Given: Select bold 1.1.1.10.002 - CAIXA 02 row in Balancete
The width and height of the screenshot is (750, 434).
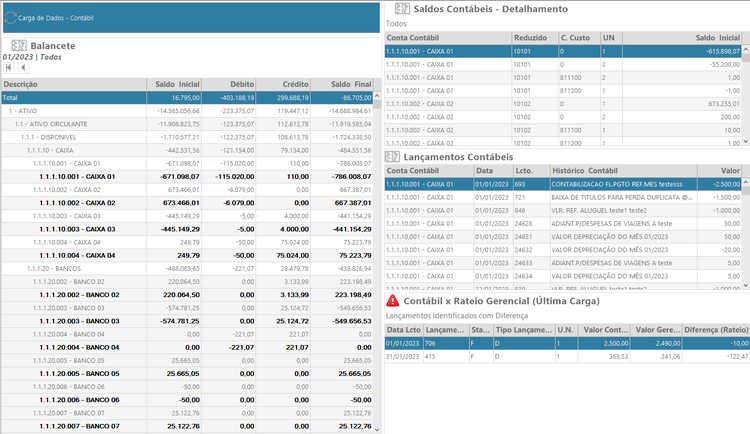Looking at the screenshot, I should click(187, 203).
